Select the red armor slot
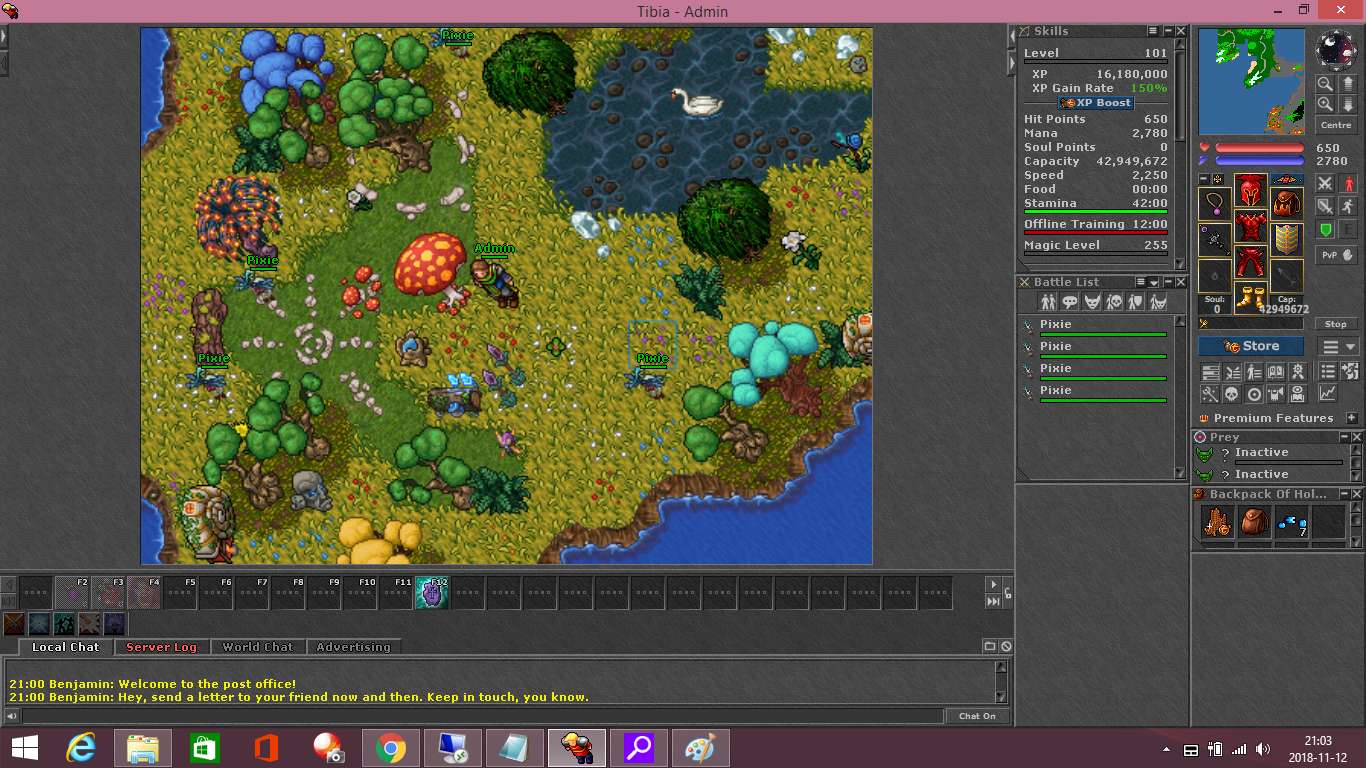Screen dimensions: 1366x768 point(1251,226)
